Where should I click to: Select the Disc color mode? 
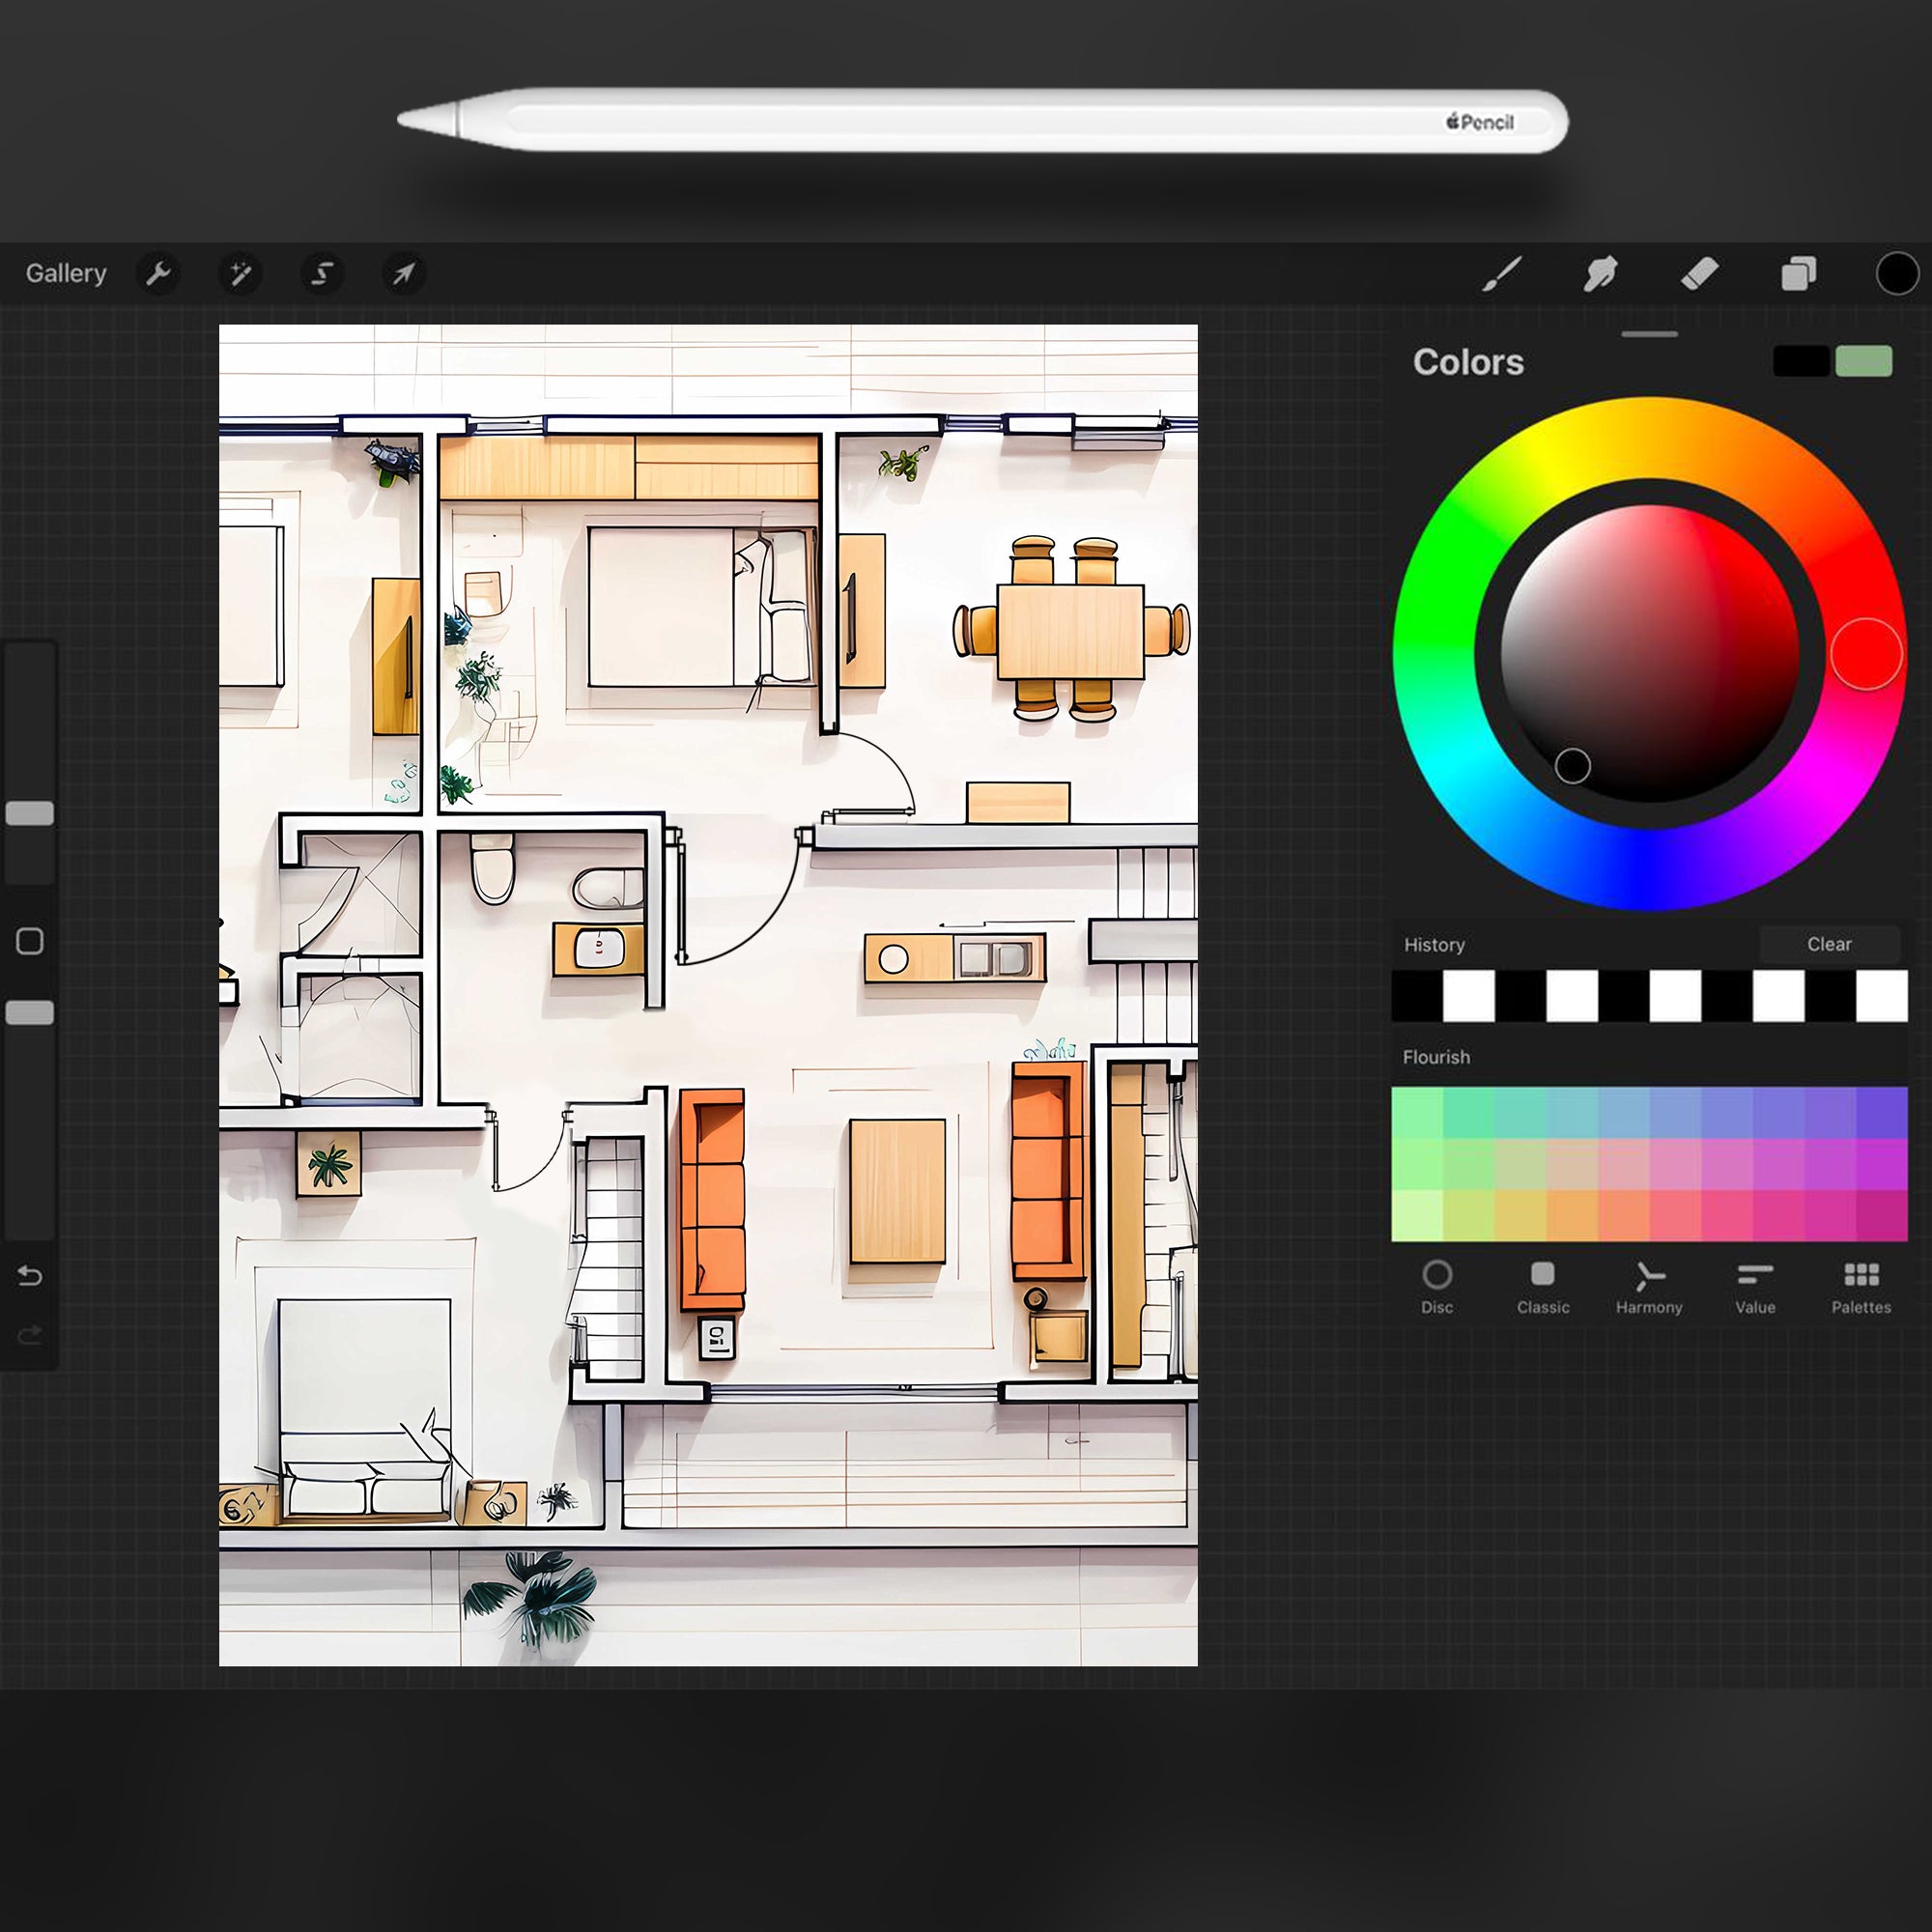[x=1437, y=1288]
